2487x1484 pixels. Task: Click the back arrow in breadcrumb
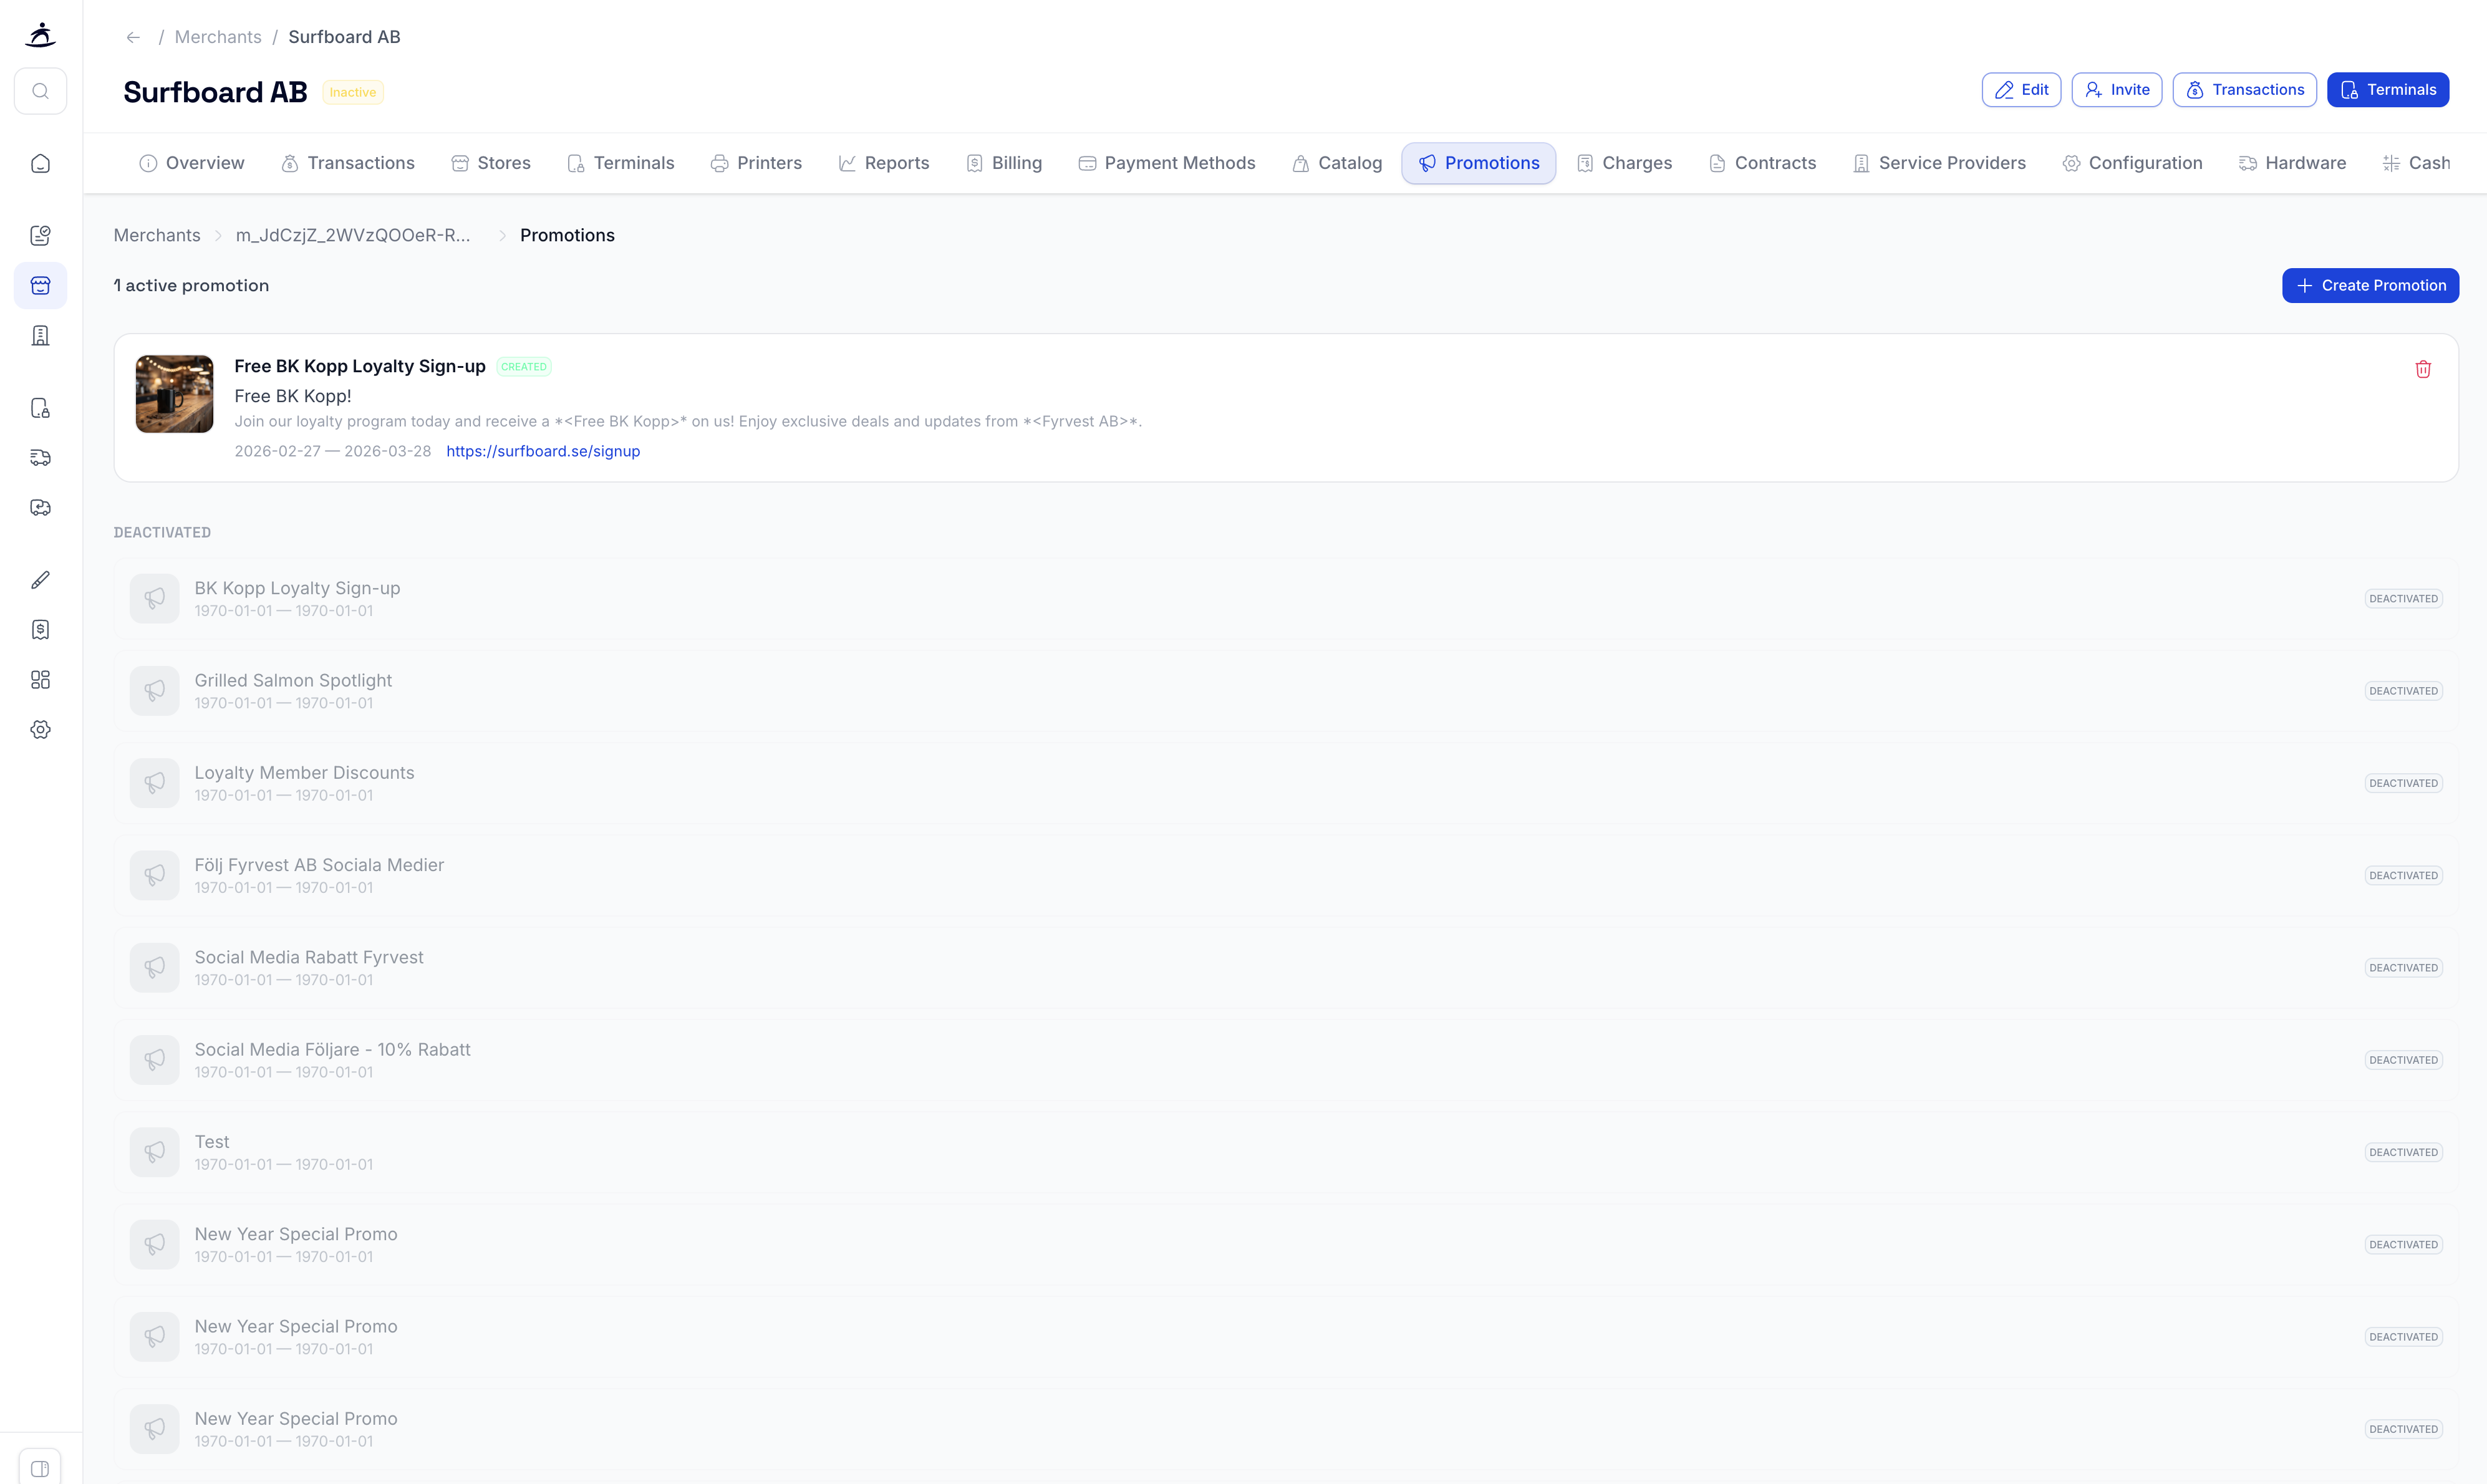click(133, 37)
